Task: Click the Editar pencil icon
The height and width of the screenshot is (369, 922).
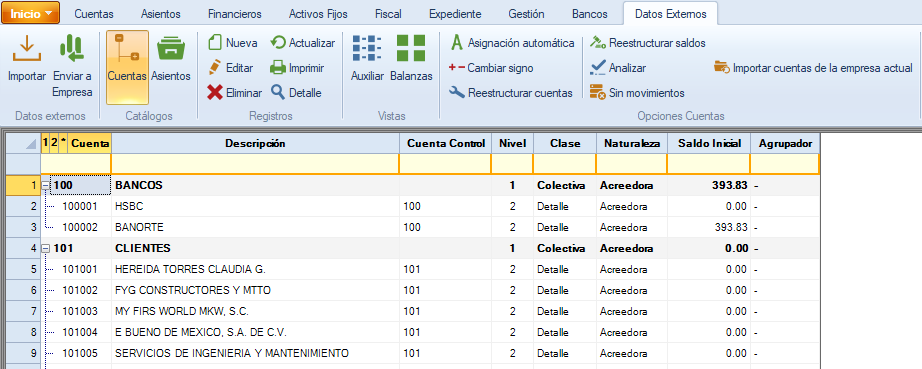Action: 215,68
